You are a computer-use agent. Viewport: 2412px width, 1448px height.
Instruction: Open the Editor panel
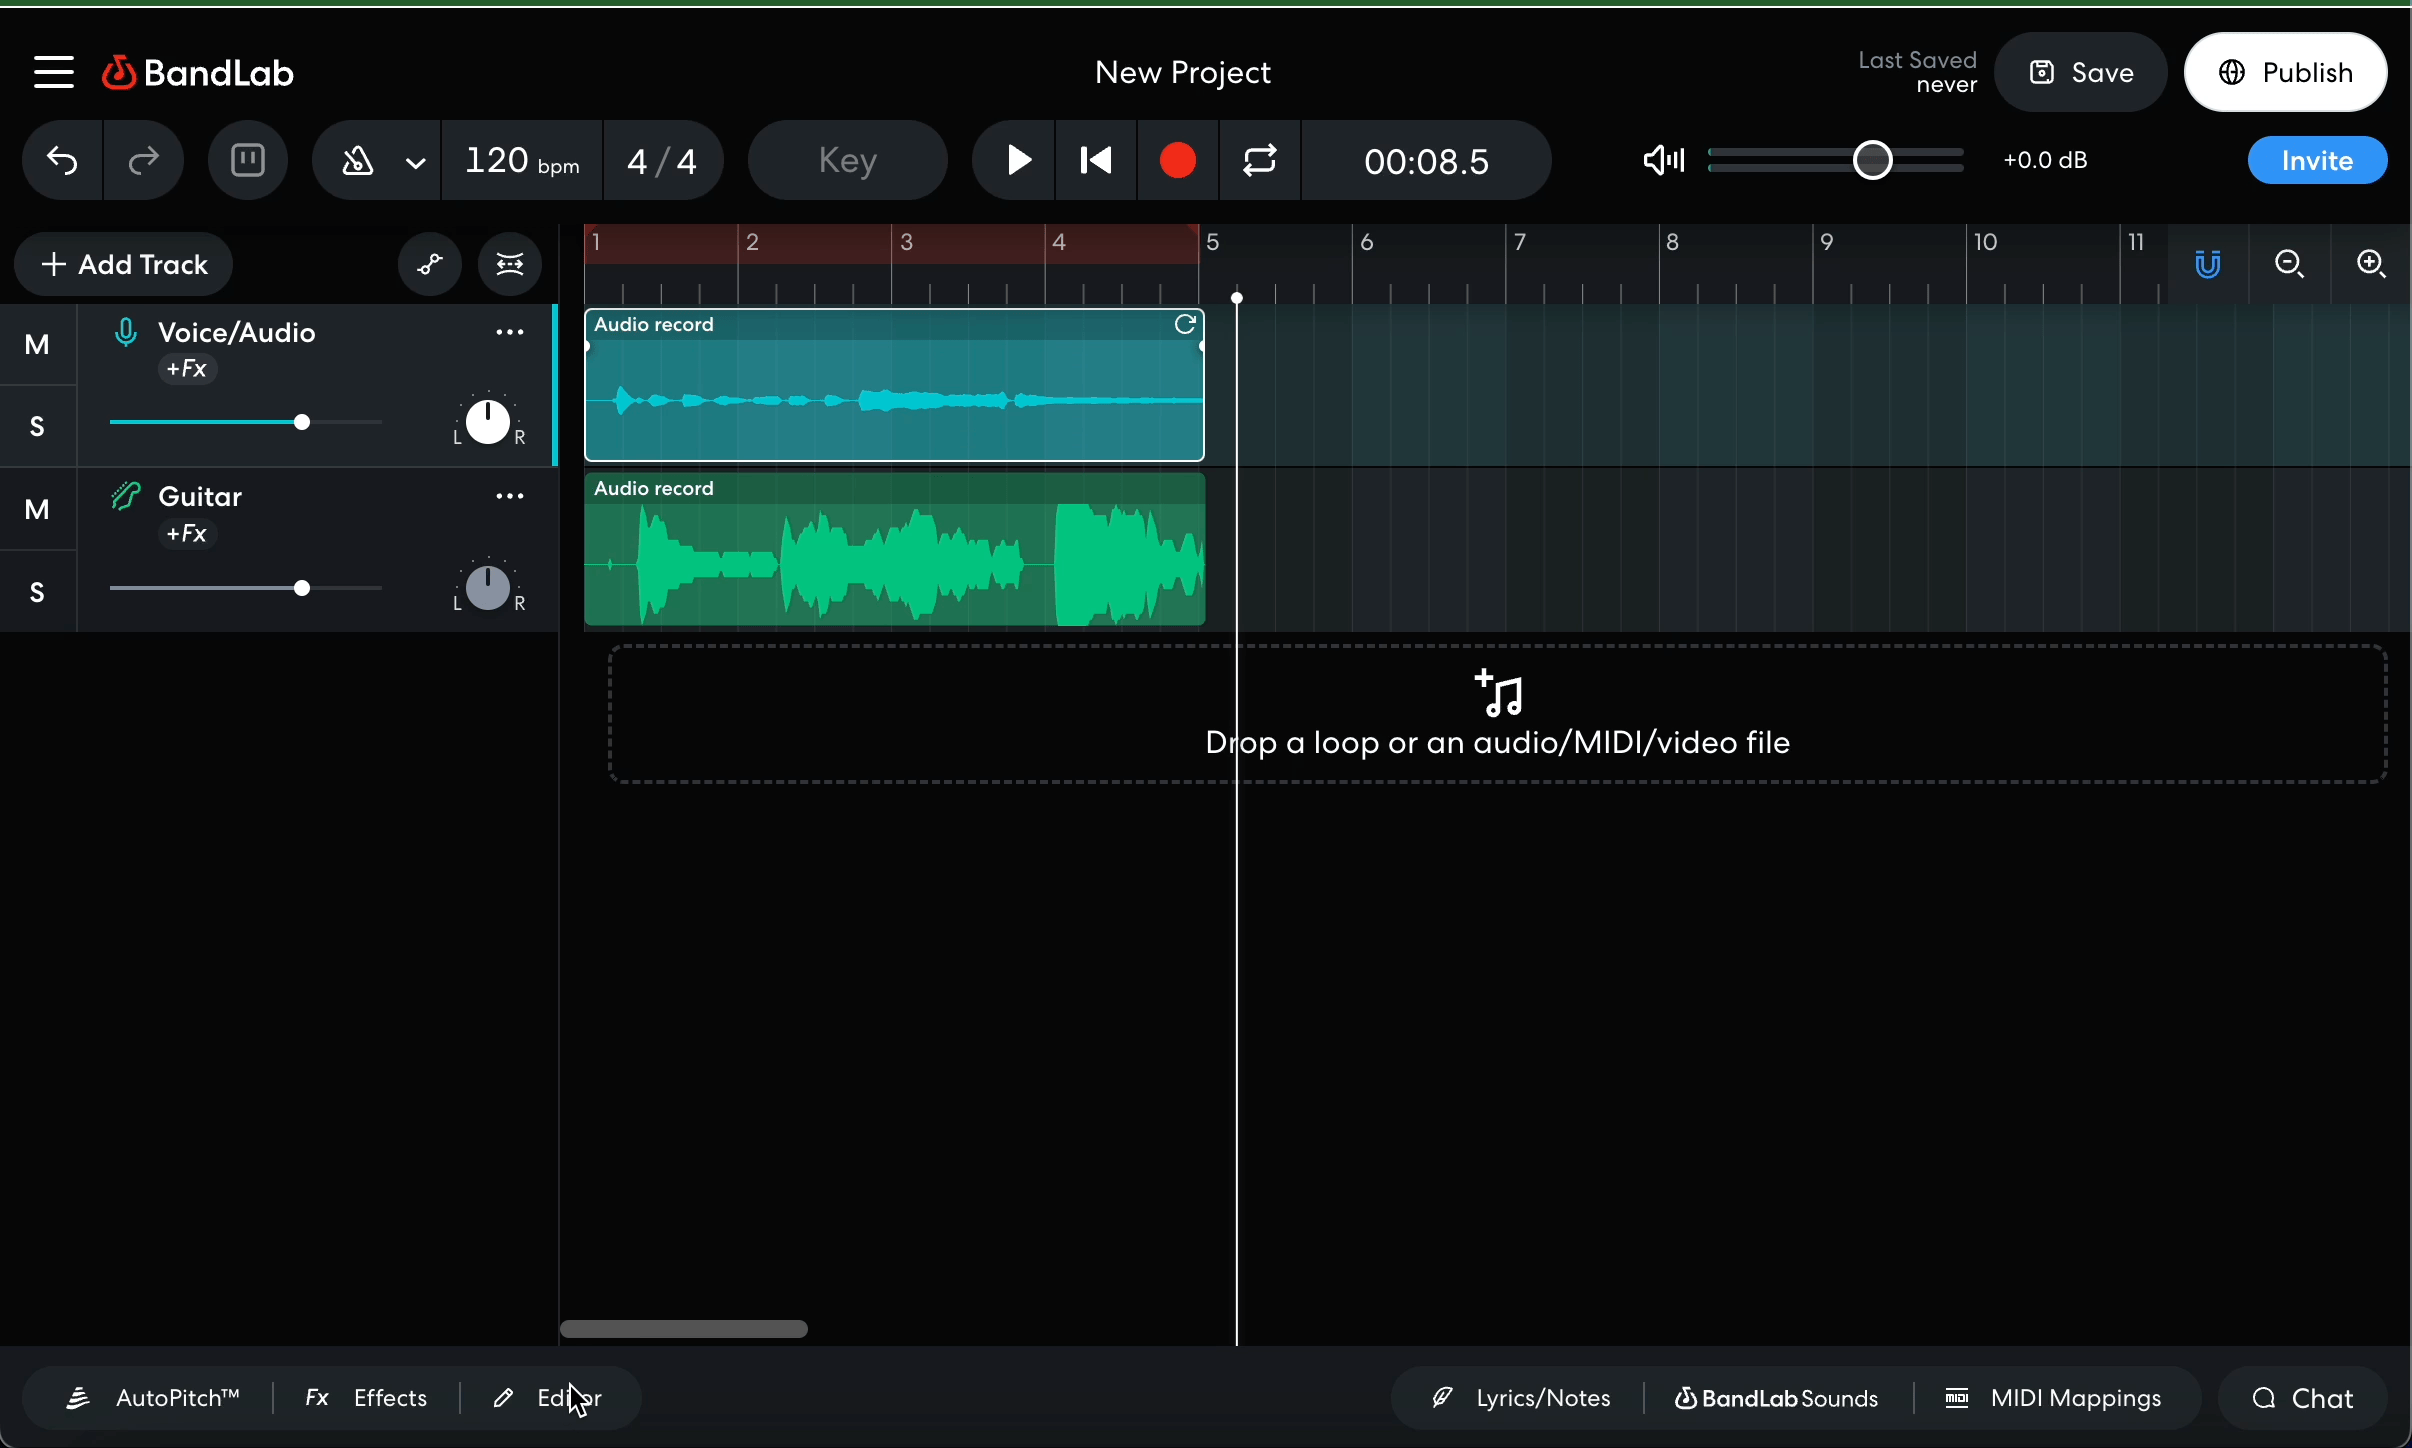coord(548,1398)
